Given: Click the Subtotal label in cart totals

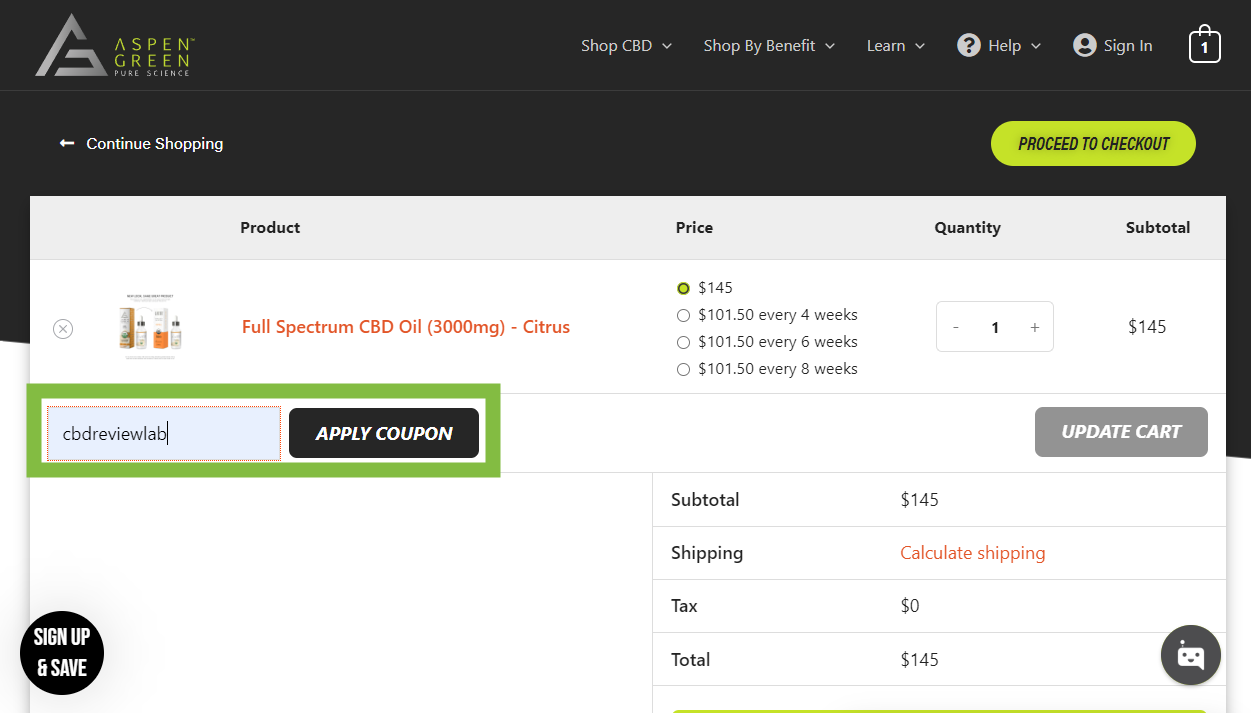Looking at the screenshot, I should [x=705, y=500].
